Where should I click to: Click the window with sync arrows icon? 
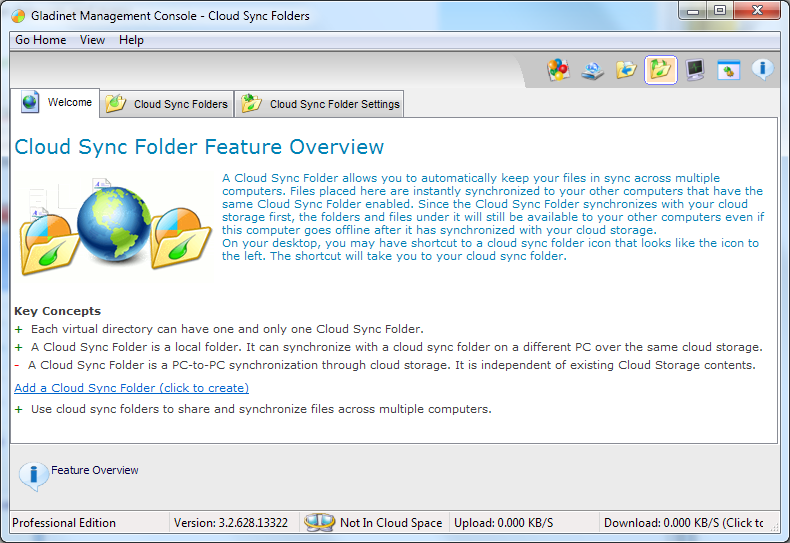point(729,70)
